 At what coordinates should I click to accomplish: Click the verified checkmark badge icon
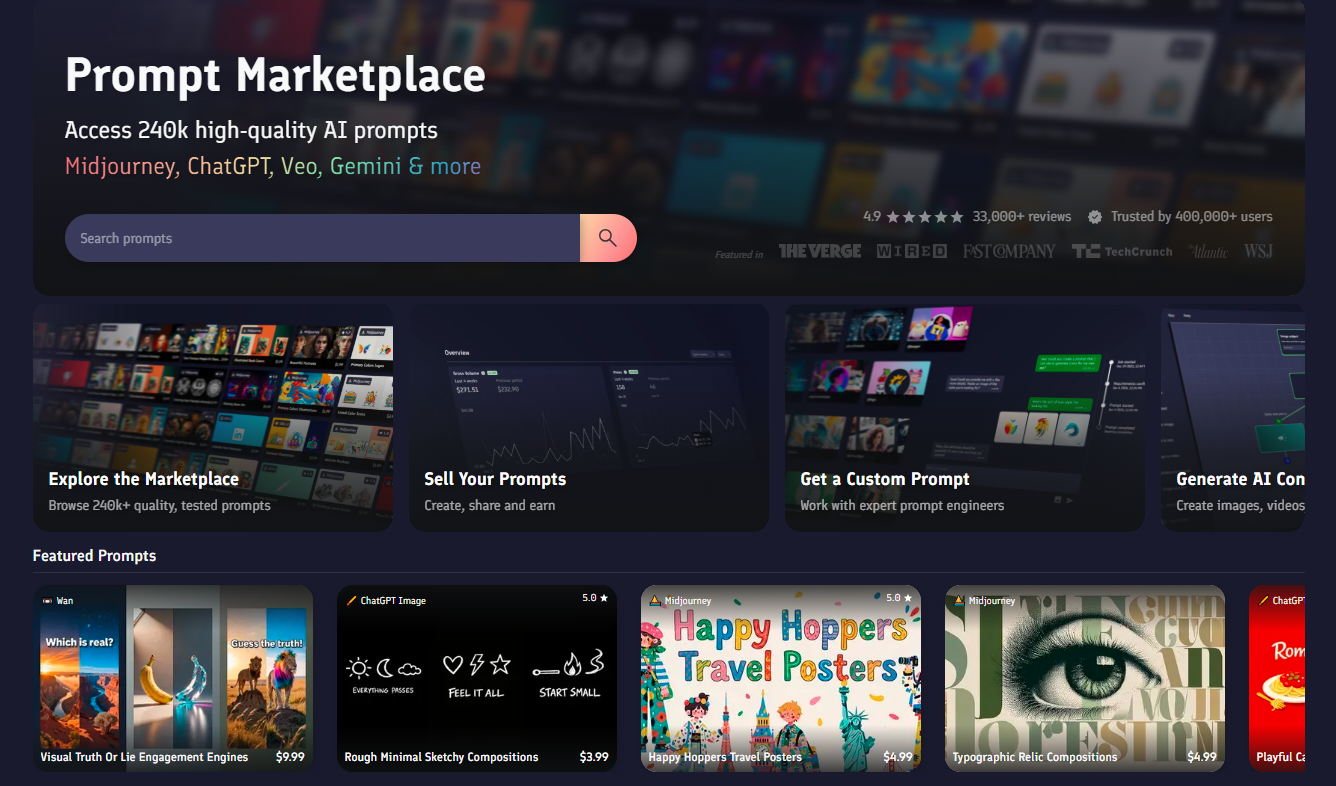(x=1095, y=216)
